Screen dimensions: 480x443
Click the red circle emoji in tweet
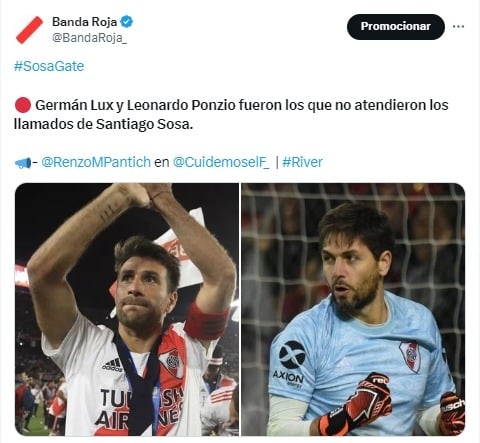[x=23, y=105]
